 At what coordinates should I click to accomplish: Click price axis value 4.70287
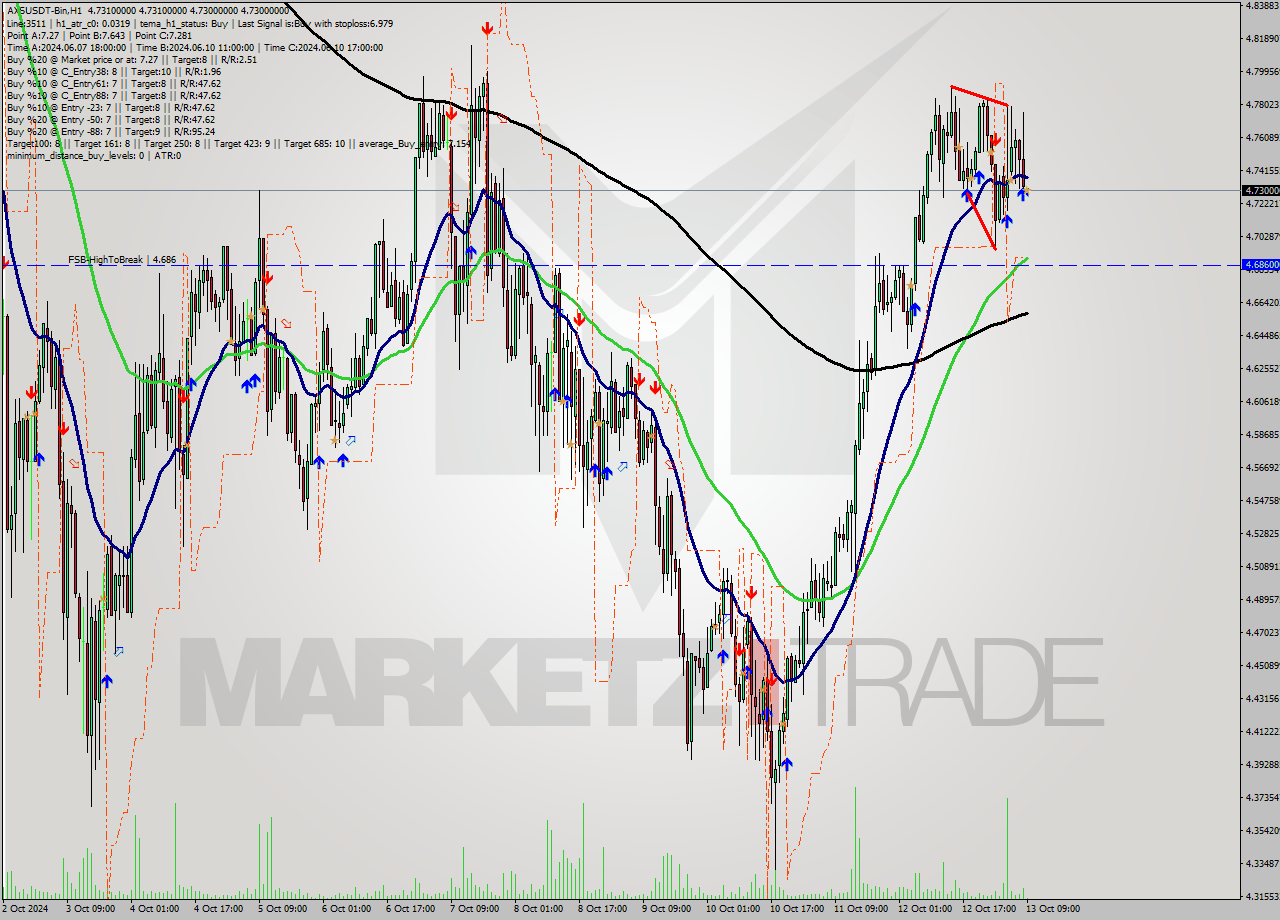coord(1262,236)
